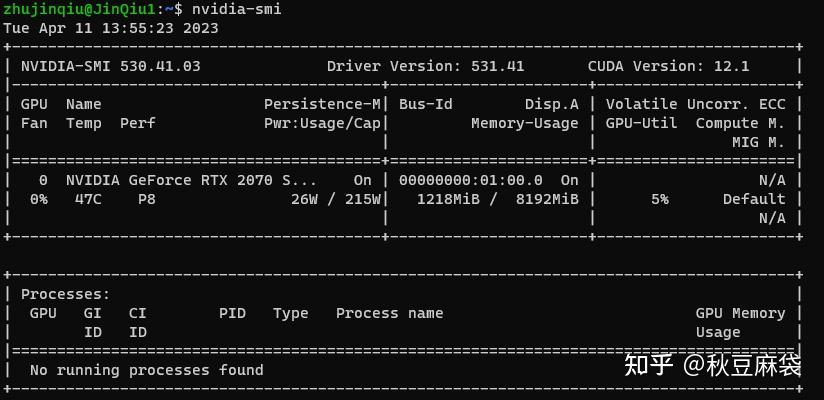Click the 1218MiB memory usage value
The width and height of the screenshot is (824, 400).
[448, 199]
